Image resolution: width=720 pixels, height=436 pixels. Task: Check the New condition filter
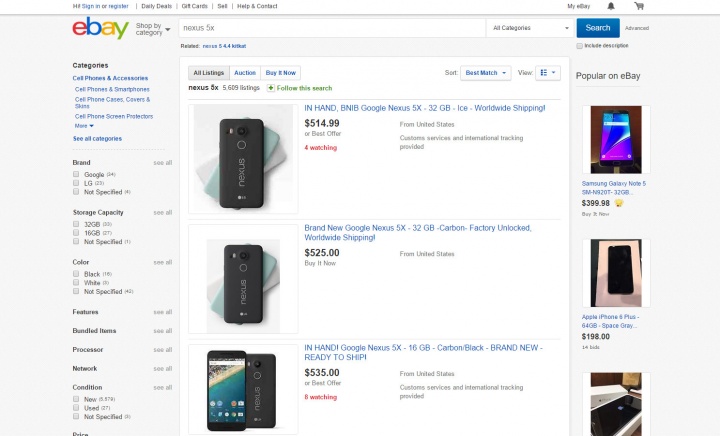point(76,399)
